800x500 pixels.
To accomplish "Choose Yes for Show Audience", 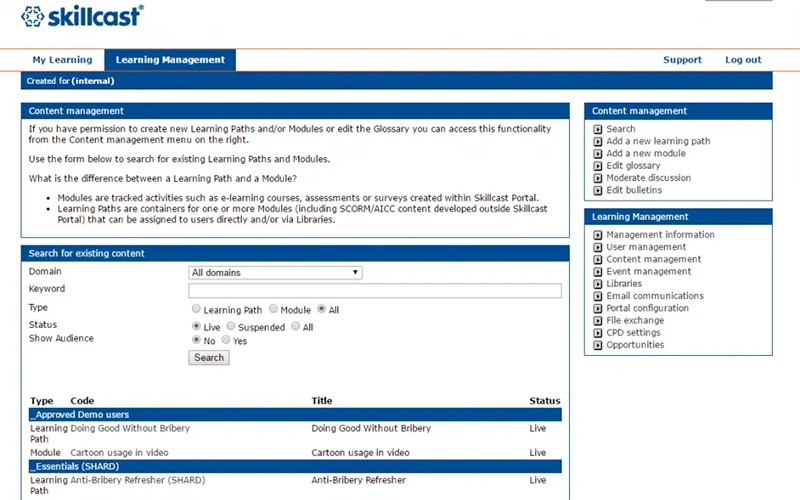I will [226, 339].
